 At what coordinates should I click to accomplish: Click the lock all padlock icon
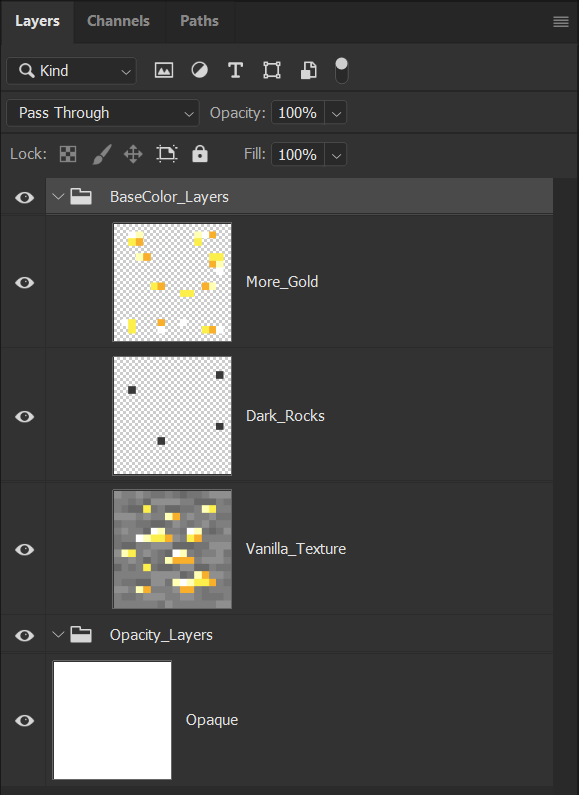click(x=200, y=153)
